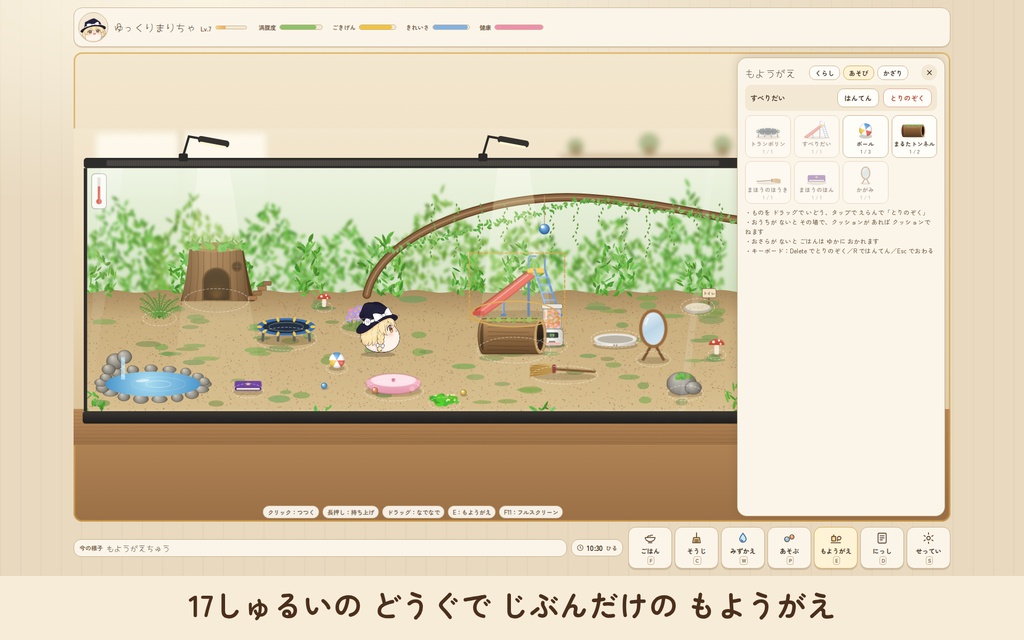Screen dimensions: 1024x640
Task: Click the F11：フルスクリーン hint chip
Action: coord(531,512)
